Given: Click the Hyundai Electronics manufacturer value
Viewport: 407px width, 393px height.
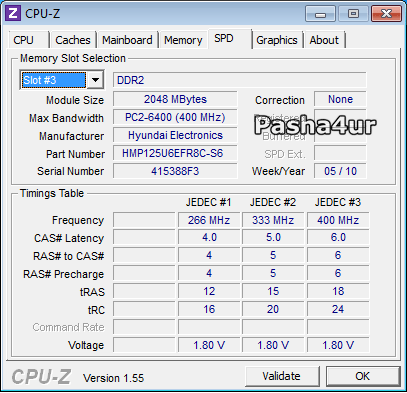Looking at the screenshot, I should pos(175,135).
